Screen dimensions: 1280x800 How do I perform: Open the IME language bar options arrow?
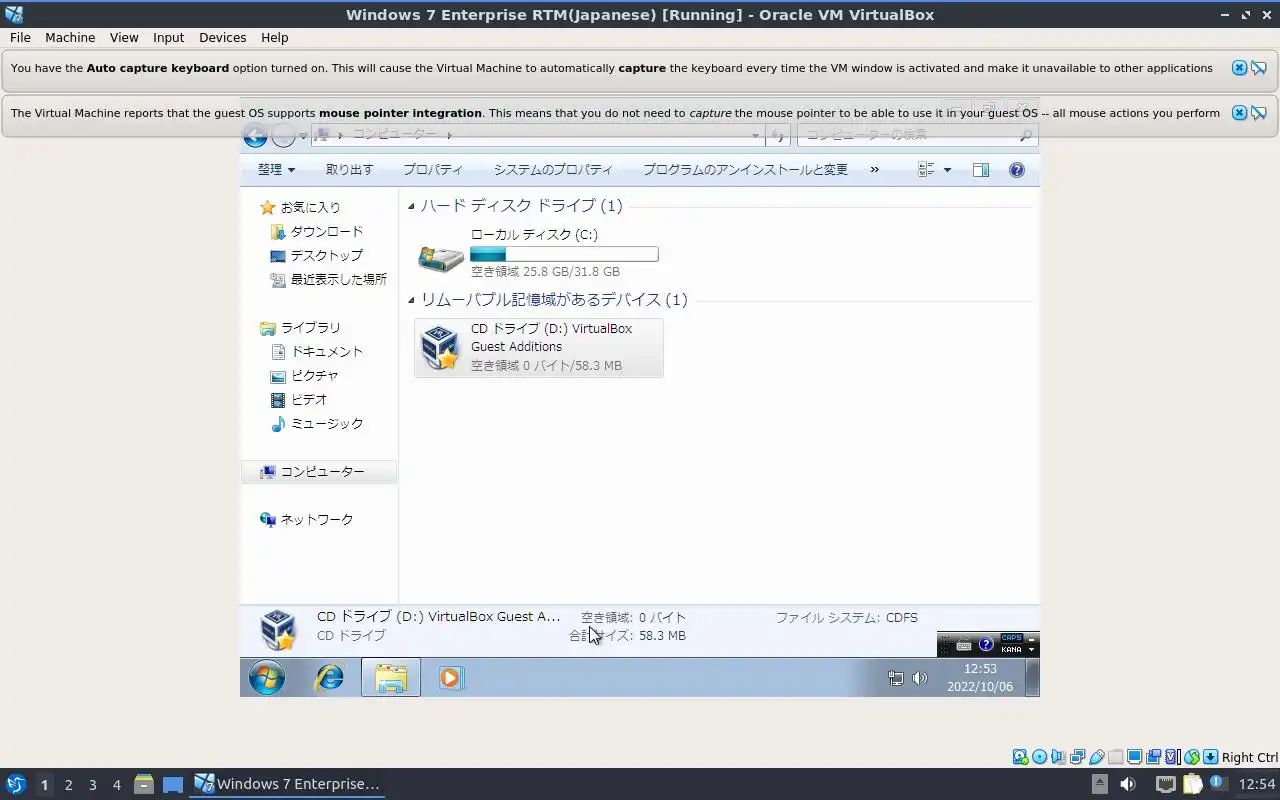click(x=1032, y=650)
